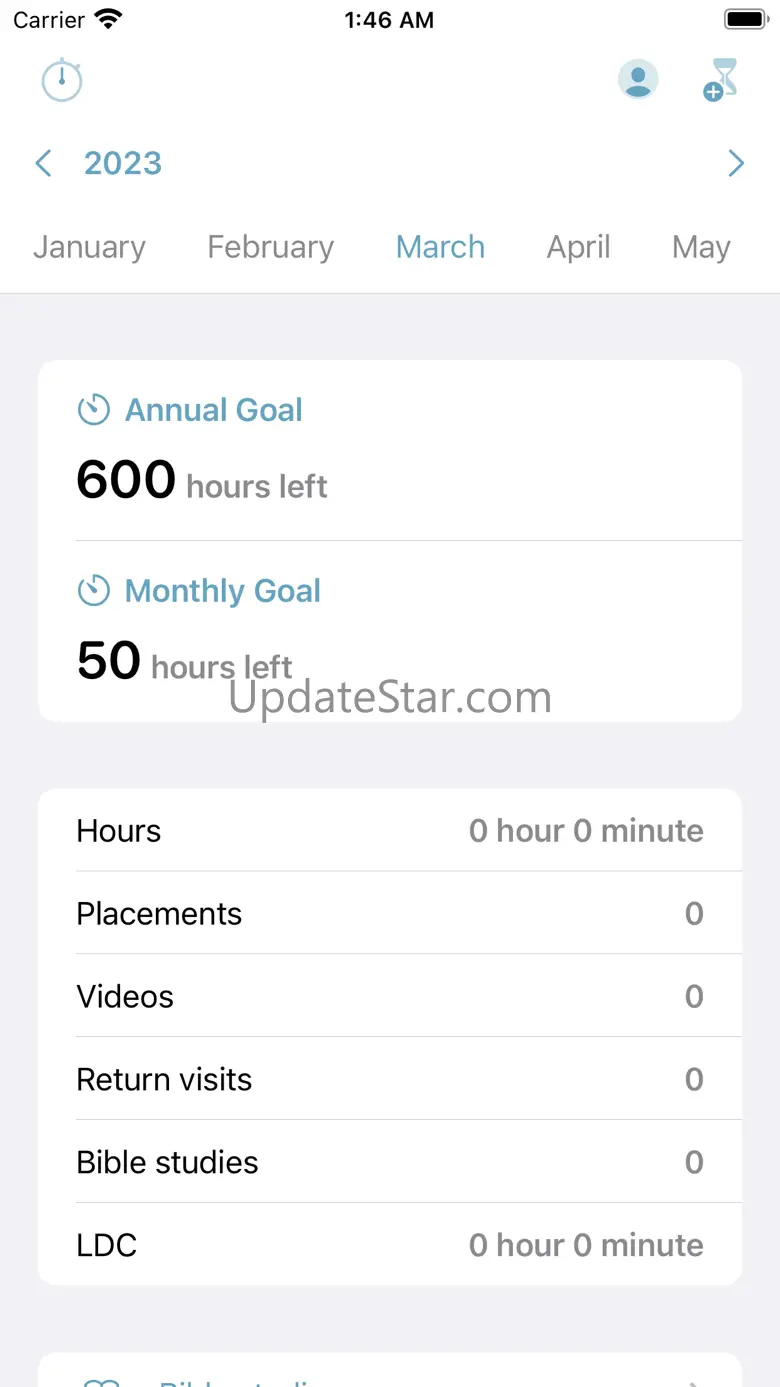Open the LDC hours row
Image resolution: width=780 pixels, height=1387 pixels.
pos(390,1246)
